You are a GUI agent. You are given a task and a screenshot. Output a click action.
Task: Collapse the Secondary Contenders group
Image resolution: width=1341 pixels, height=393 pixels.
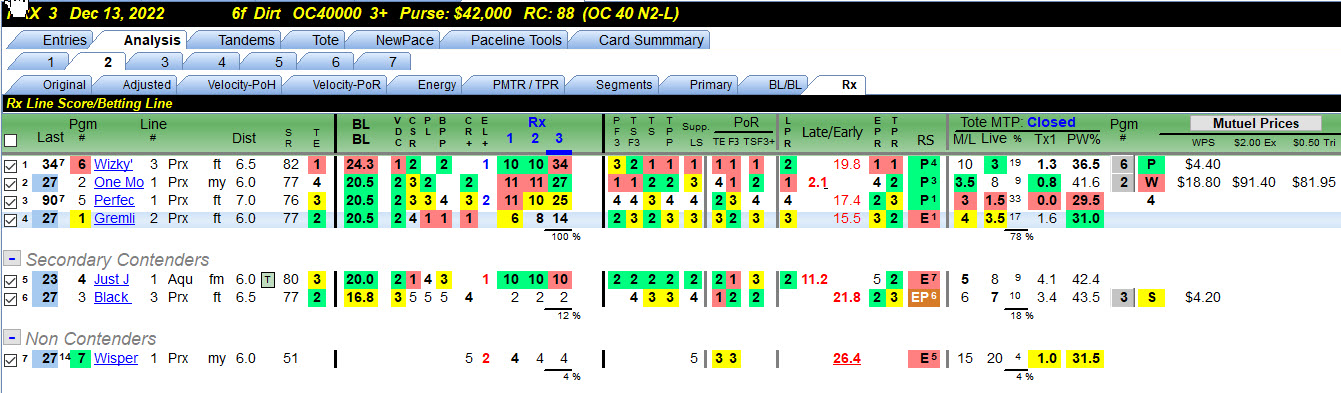pyautogui.click(x=12, y=260)
